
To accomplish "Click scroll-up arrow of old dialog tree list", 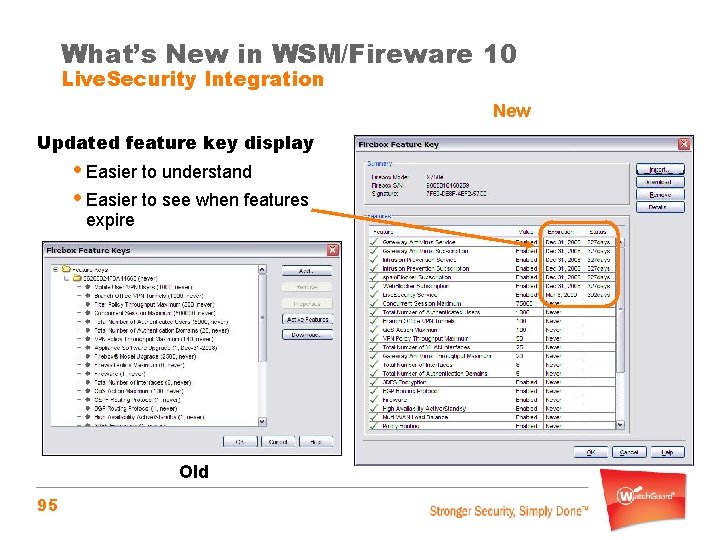I will (x=262, y=270).
